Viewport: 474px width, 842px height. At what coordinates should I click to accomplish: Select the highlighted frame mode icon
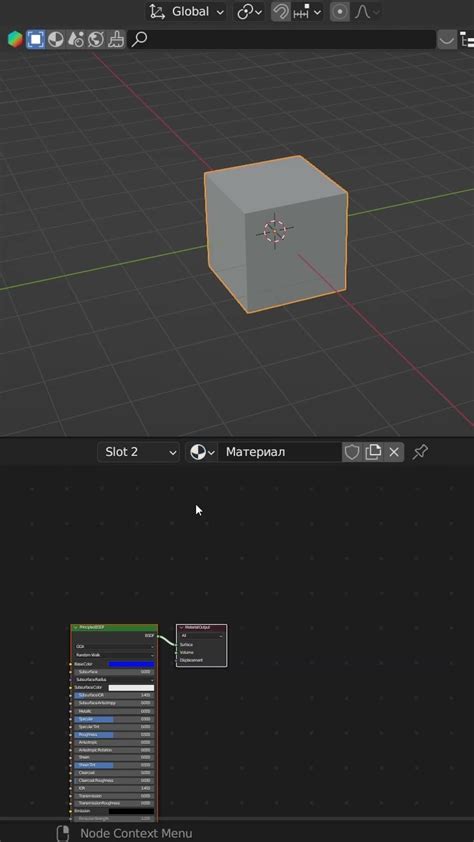pos(35,39)
